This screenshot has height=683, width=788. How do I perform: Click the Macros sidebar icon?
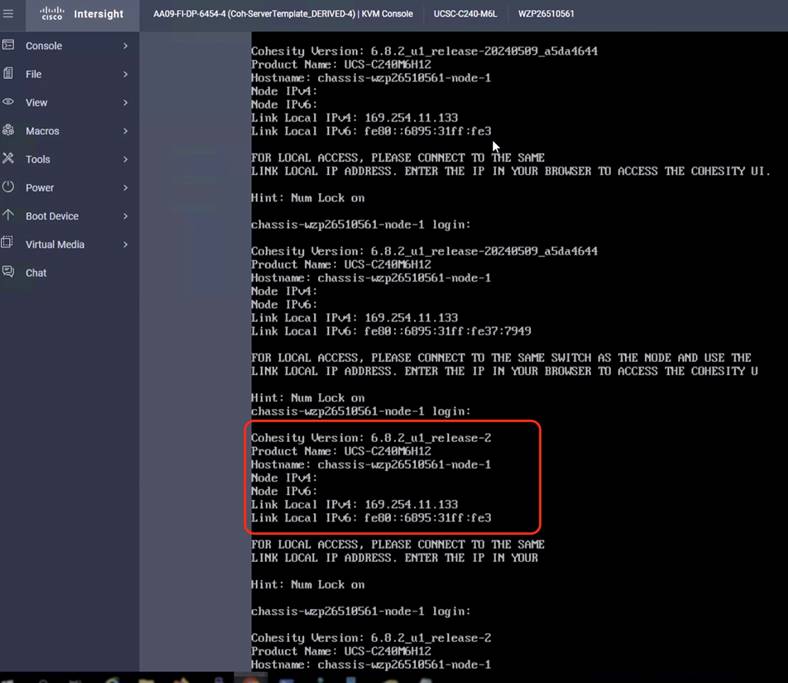pos(8,130)
